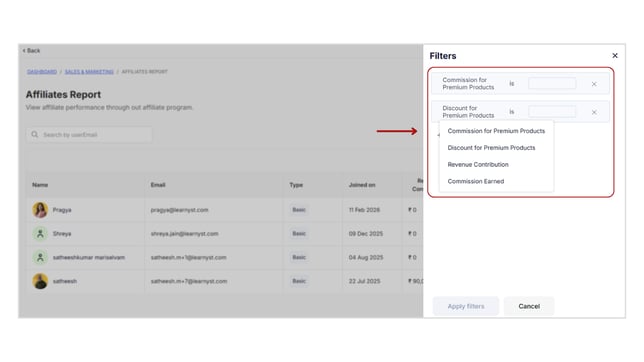Choose Commission Earned filter option
Screen dimensions: 644x362
coord(476,181)
